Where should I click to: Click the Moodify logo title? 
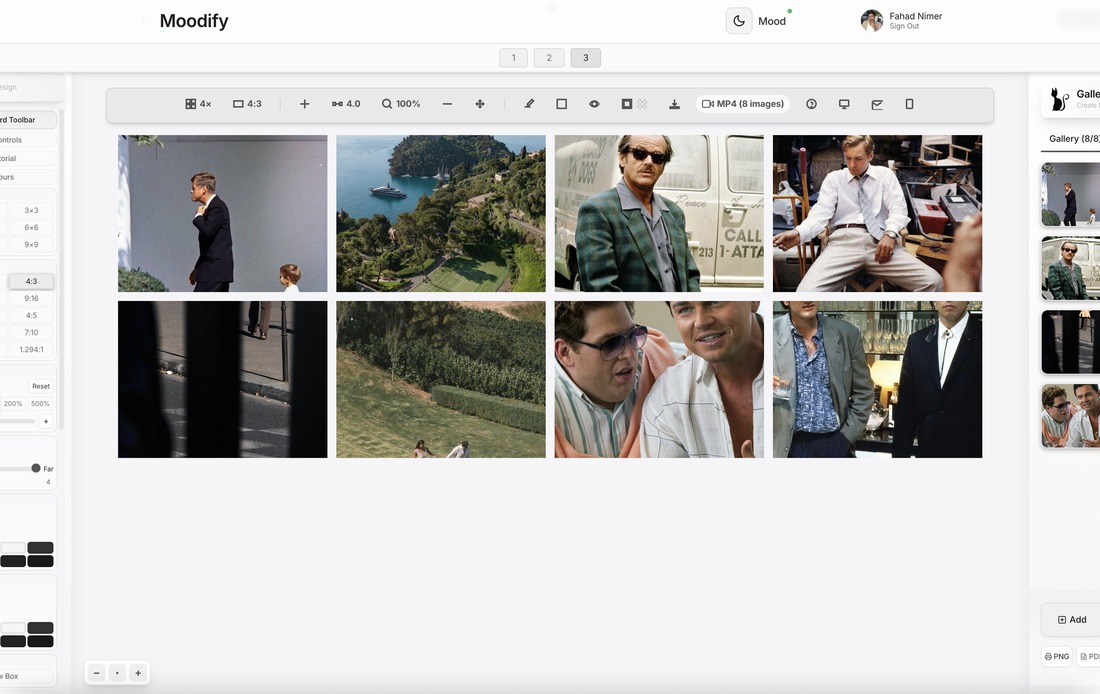click(194, 21)
